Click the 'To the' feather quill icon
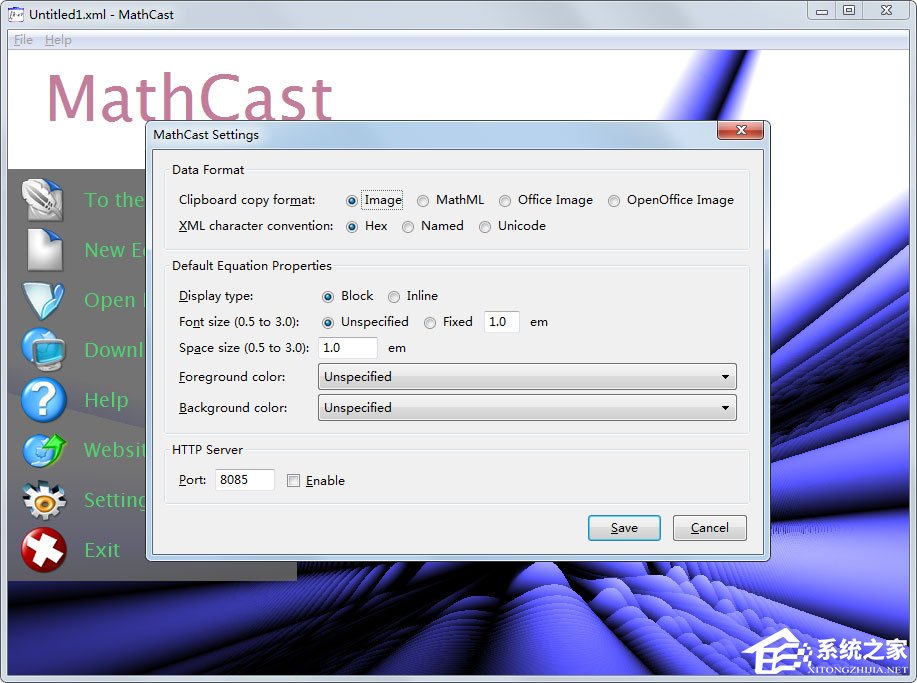The height and width of the screenshot is (683, 917). [x=43, y=200]
